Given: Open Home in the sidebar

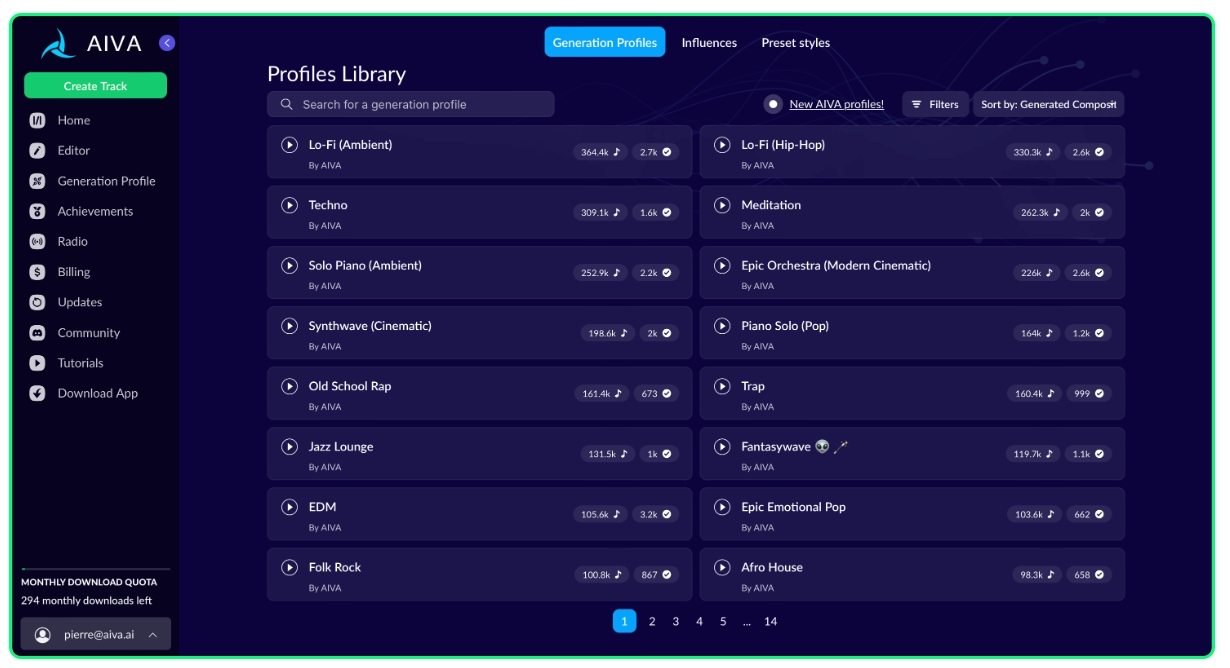Looking at the screenshot, I should click(x=74, y=120).
